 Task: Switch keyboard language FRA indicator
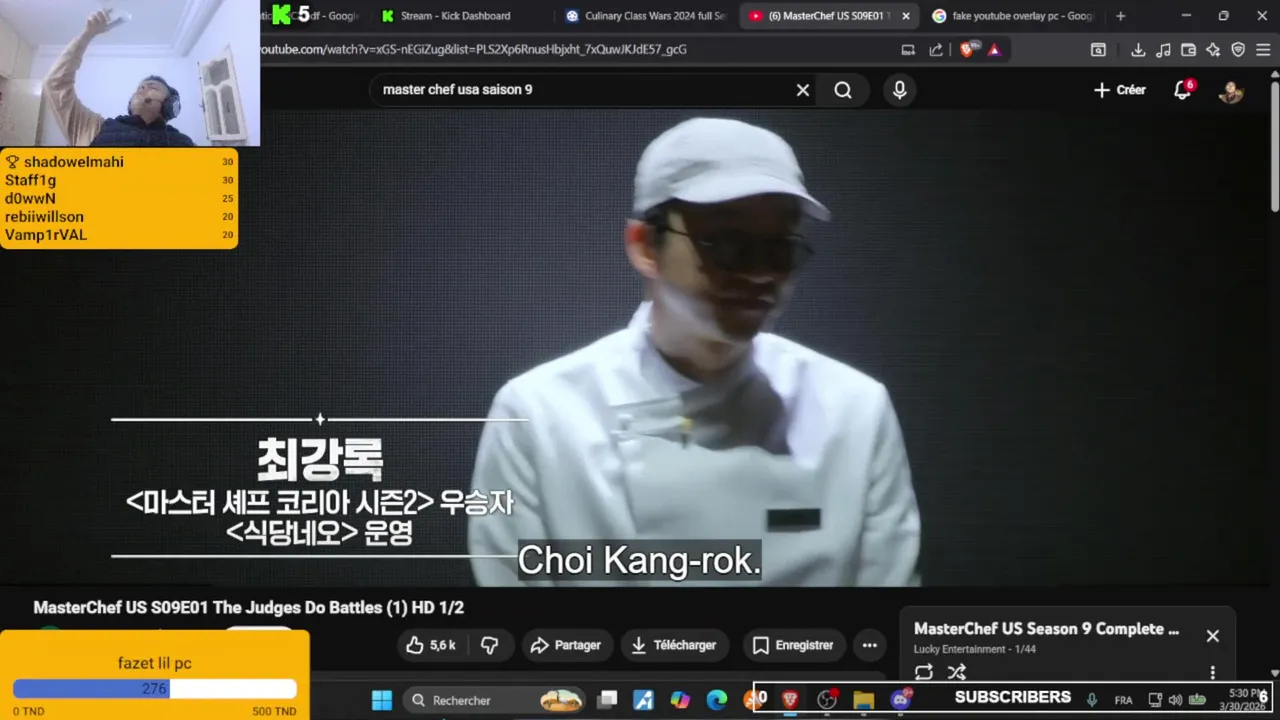(1123, 700)
